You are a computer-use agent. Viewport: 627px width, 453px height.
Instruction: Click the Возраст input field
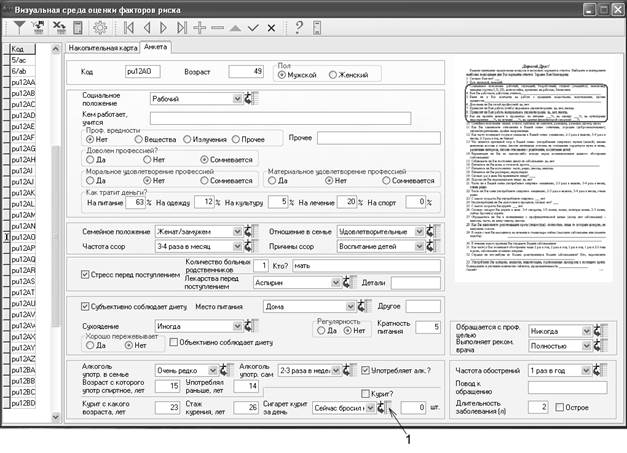coord(243,71)
